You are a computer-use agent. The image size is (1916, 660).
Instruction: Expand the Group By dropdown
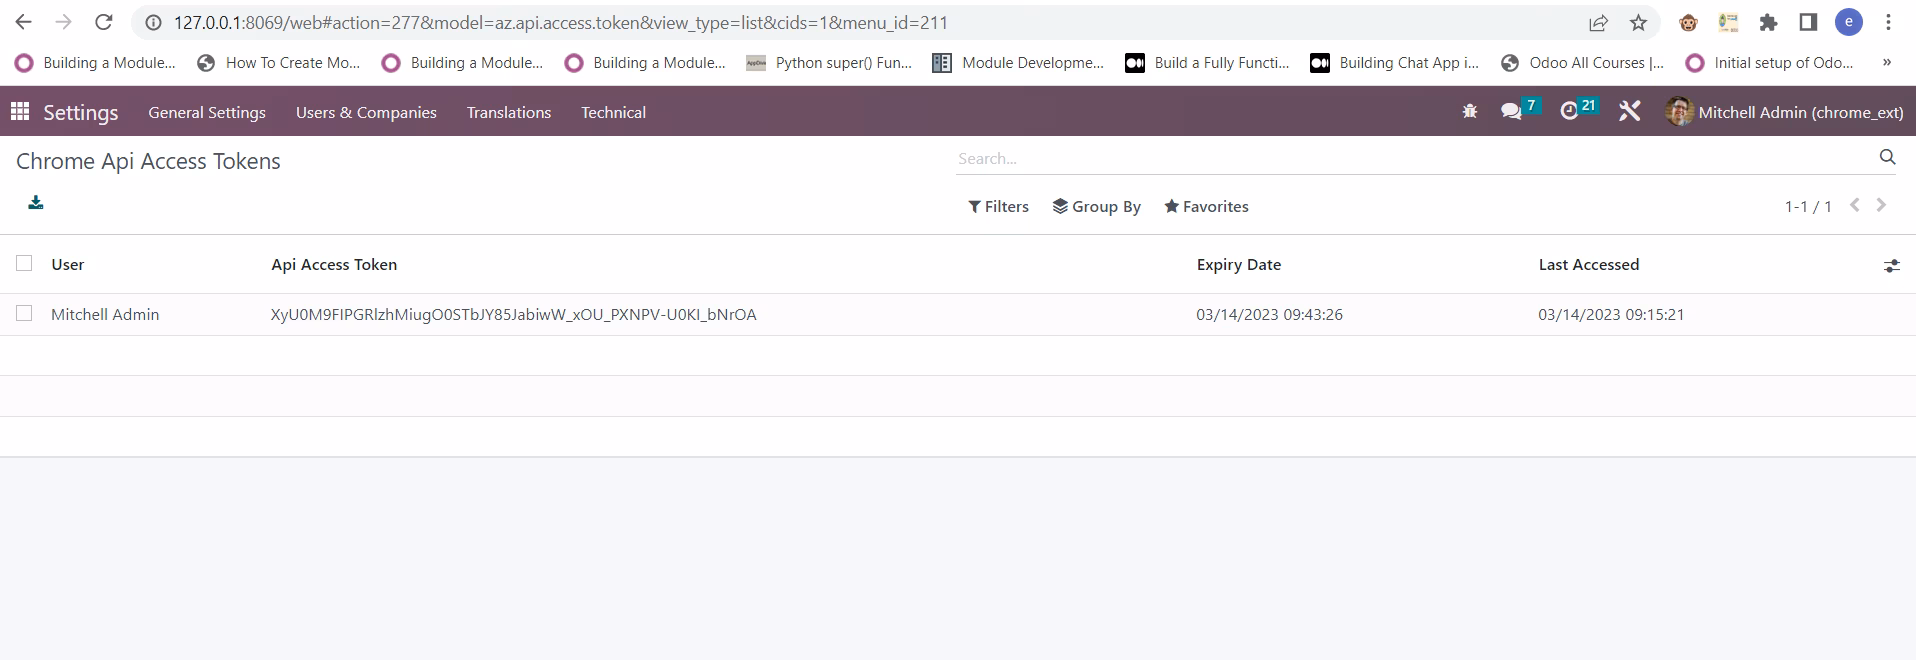(x=1096, y=206)
